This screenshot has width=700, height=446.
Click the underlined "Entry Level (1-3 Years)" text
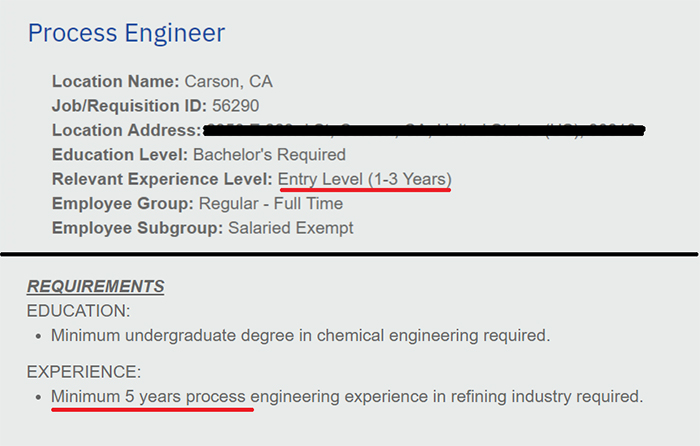[364, 179]
